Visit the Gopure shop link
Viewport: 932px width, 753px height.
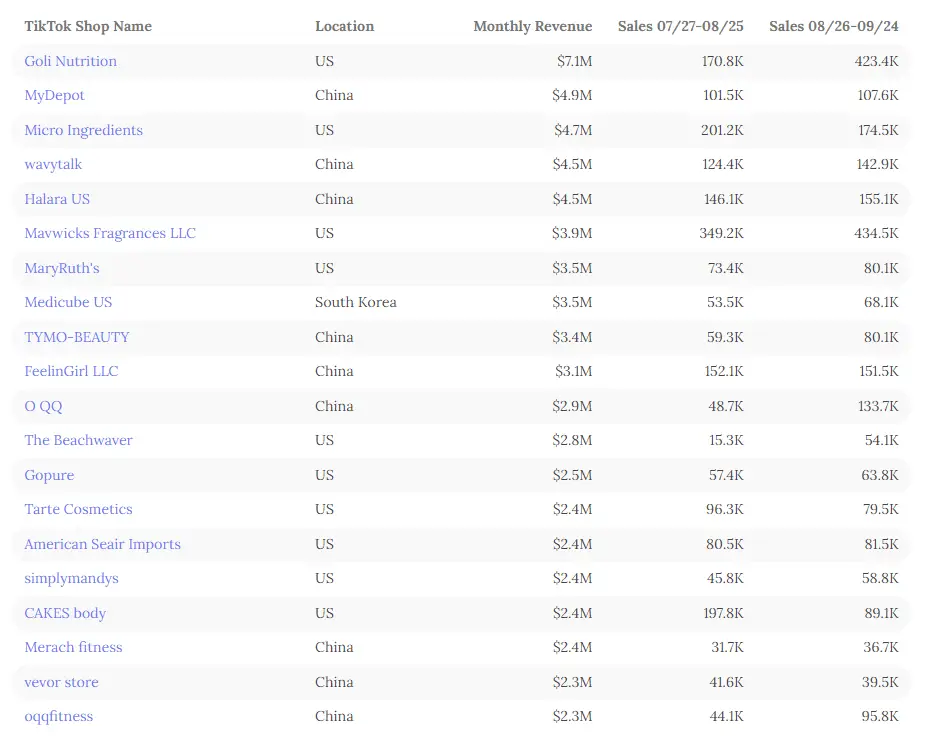click(49, 475)
